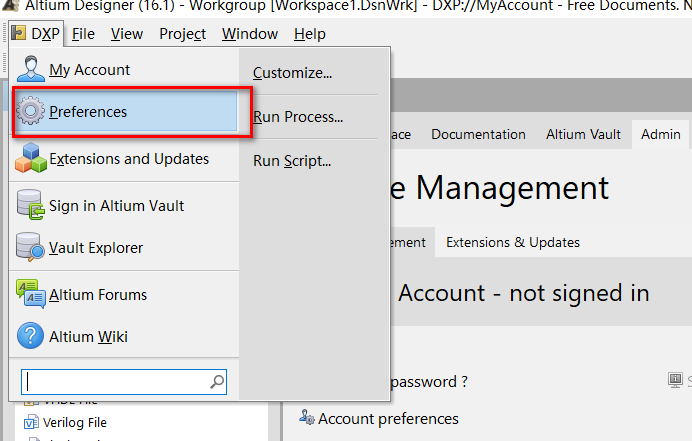Select Verilog File in the list
Screen dimensions: 692x441
[x=75, y=422]
